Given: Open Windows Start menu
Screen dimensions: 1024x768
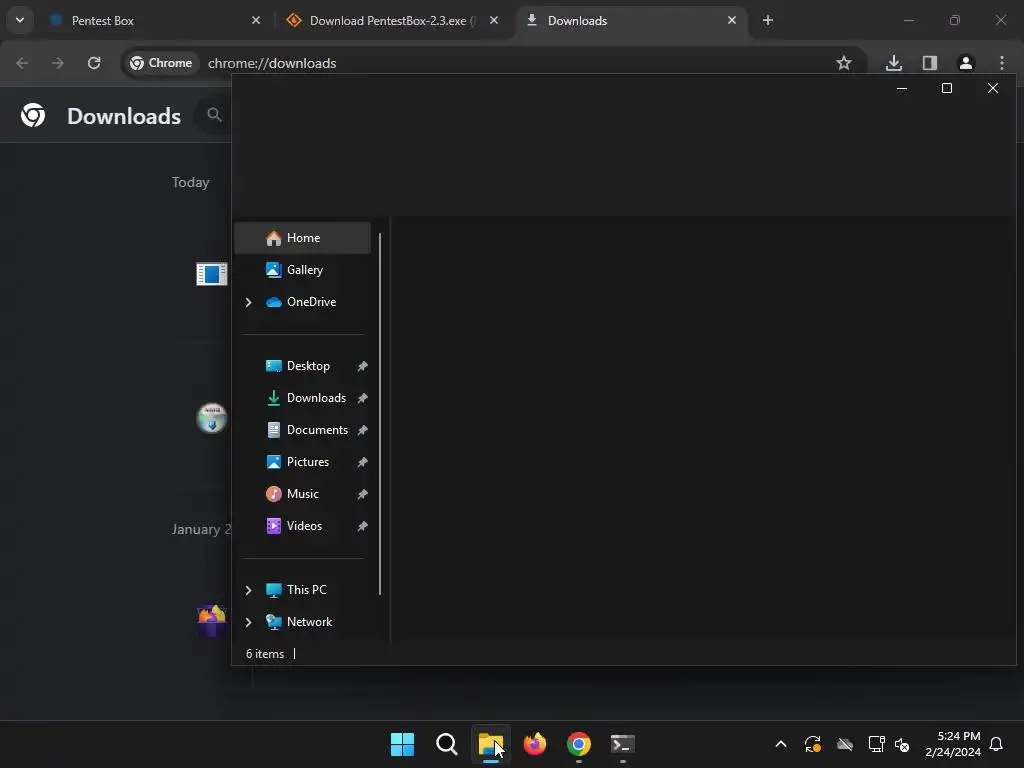Looking at the screenshot, I should [x=402, y=744].
